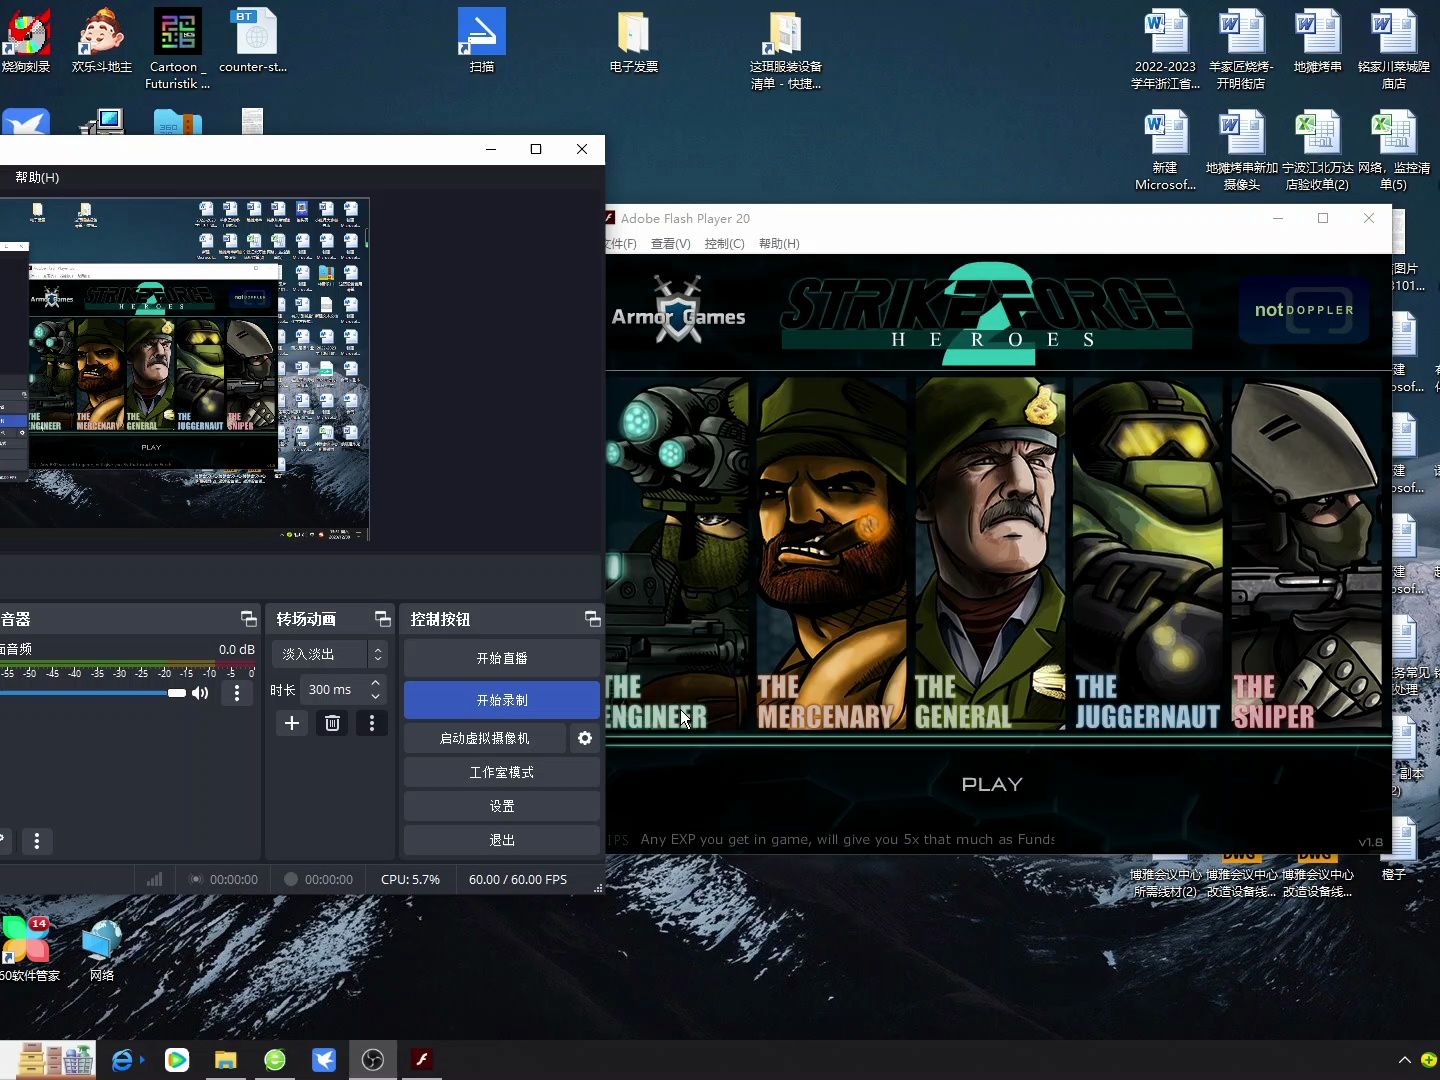This screenshot has height=1080, width=1440.
Task: Click the network signal bars status icon
Action: pyautogui.click(x=154, y=879)
